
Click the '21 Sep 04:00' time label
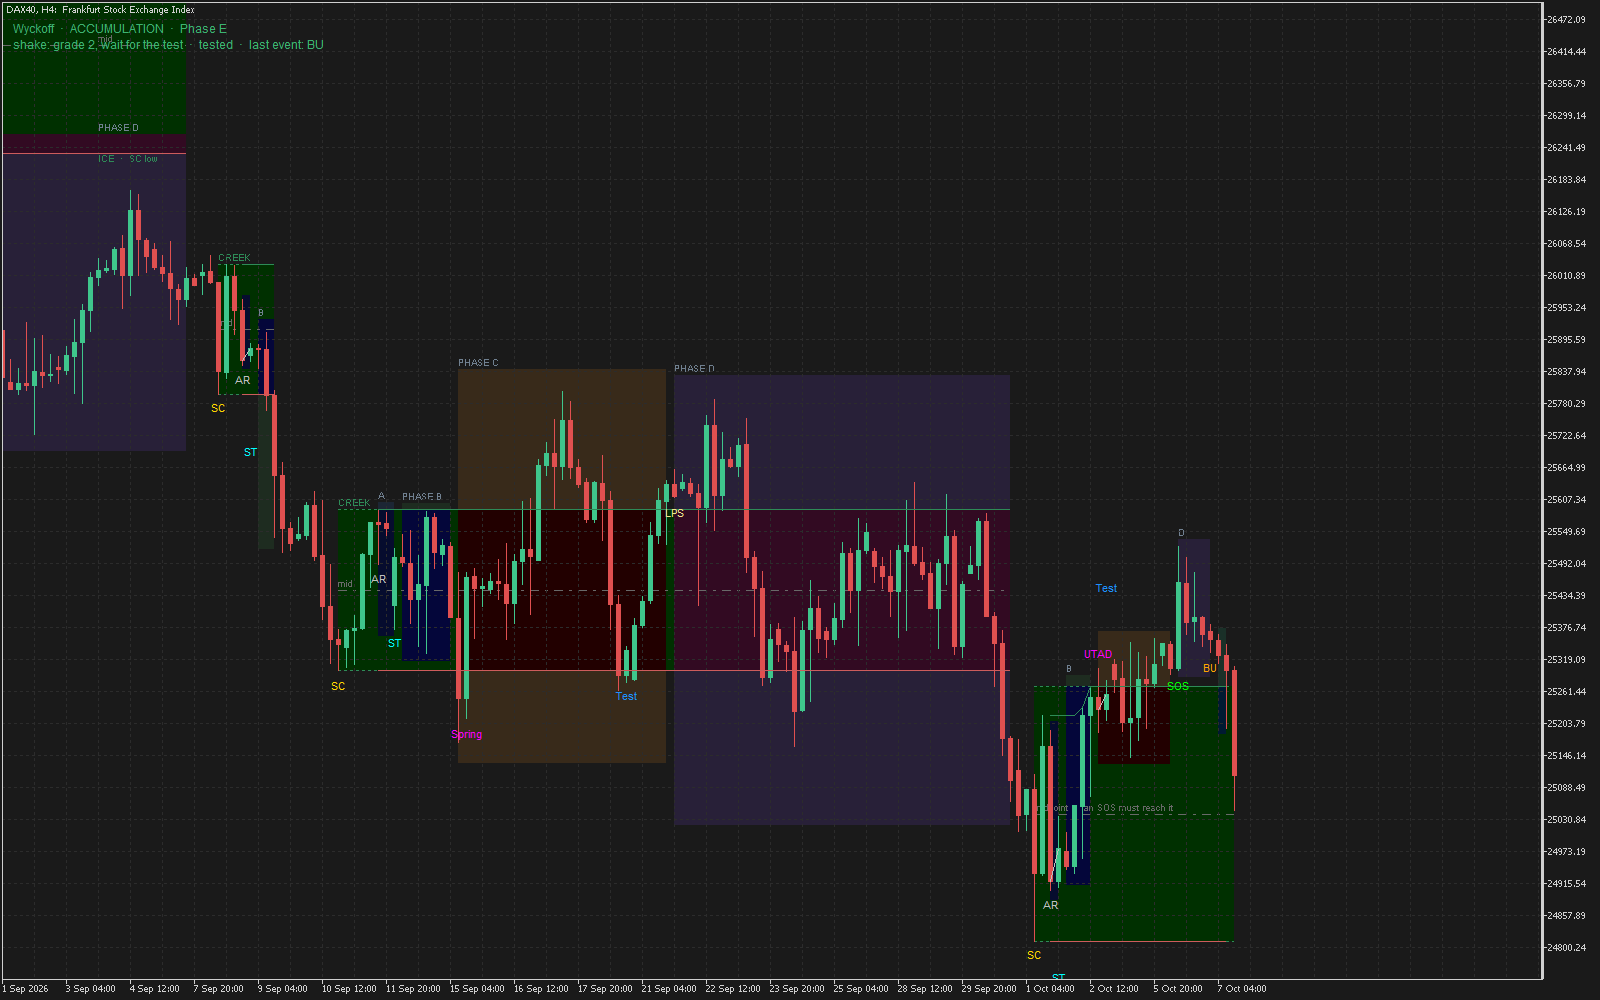[x=669, y=989]
